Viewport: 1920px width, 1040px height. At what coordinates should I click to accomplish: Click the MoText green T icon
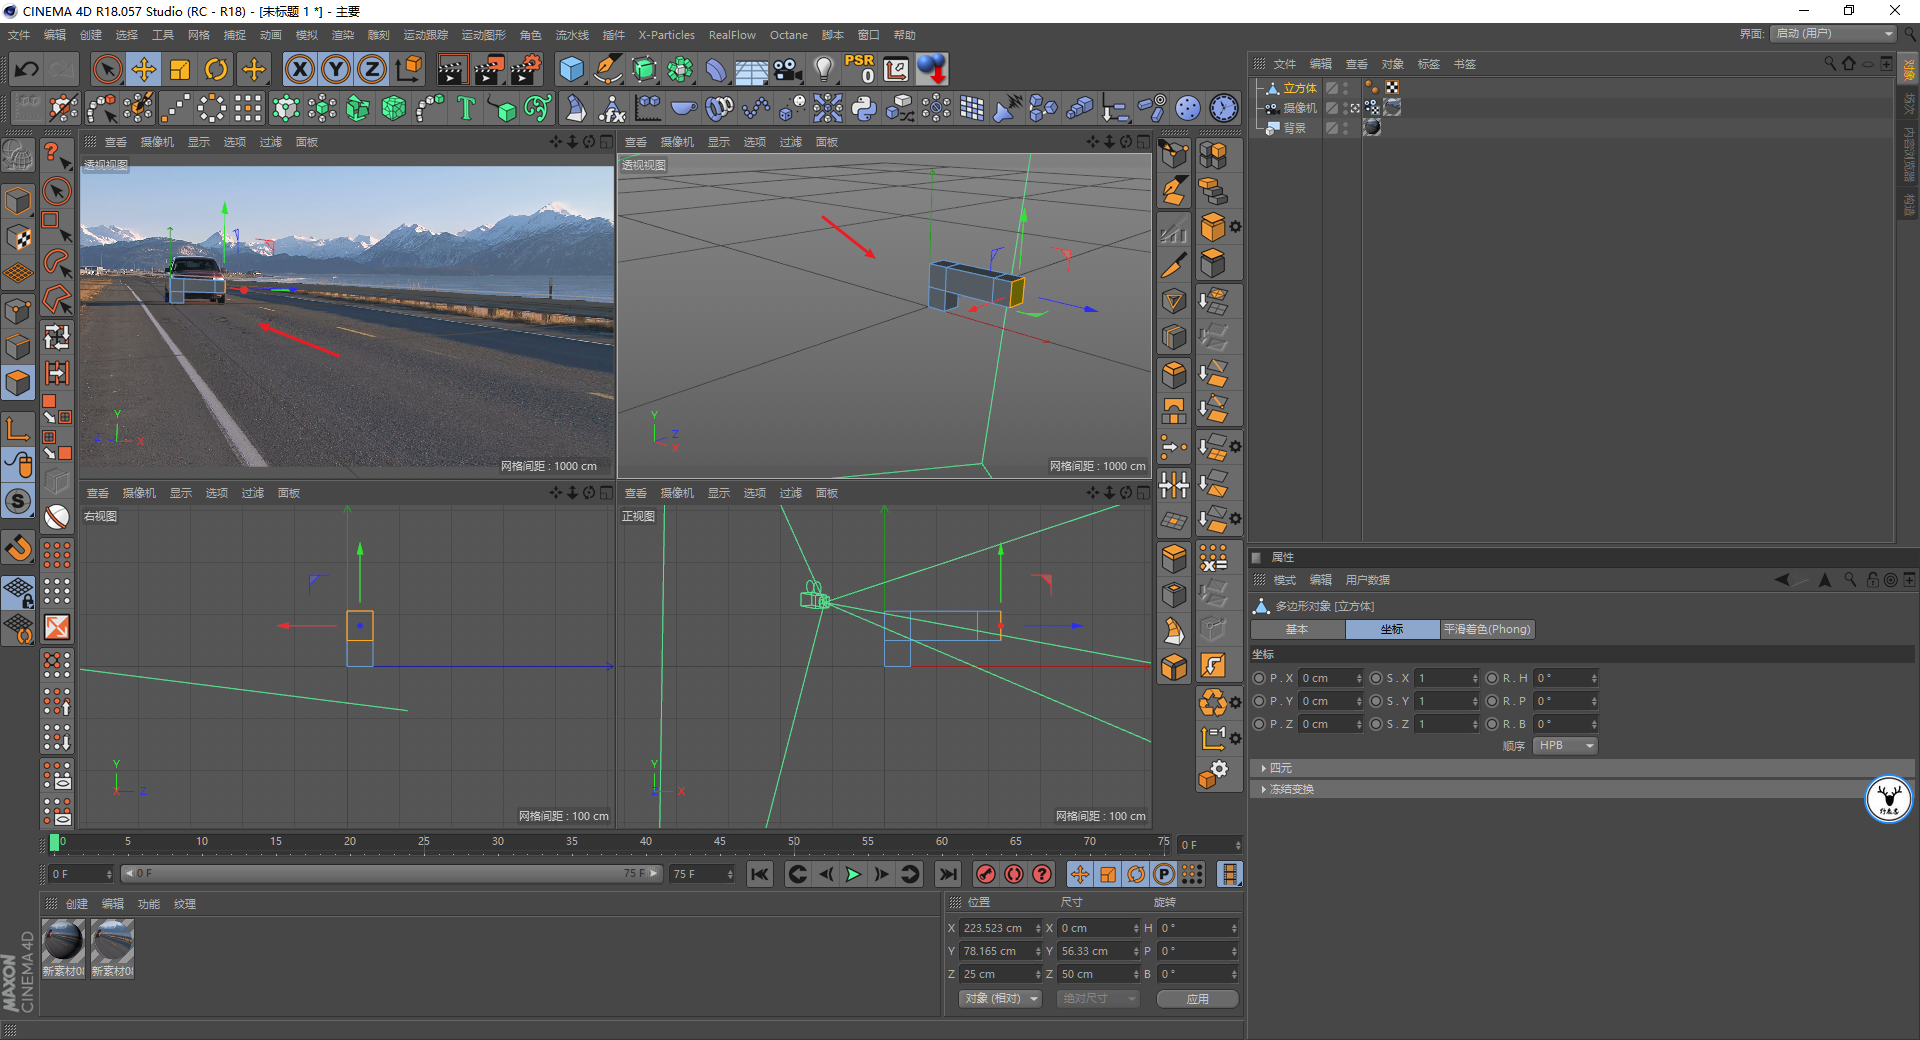[466, 108]
